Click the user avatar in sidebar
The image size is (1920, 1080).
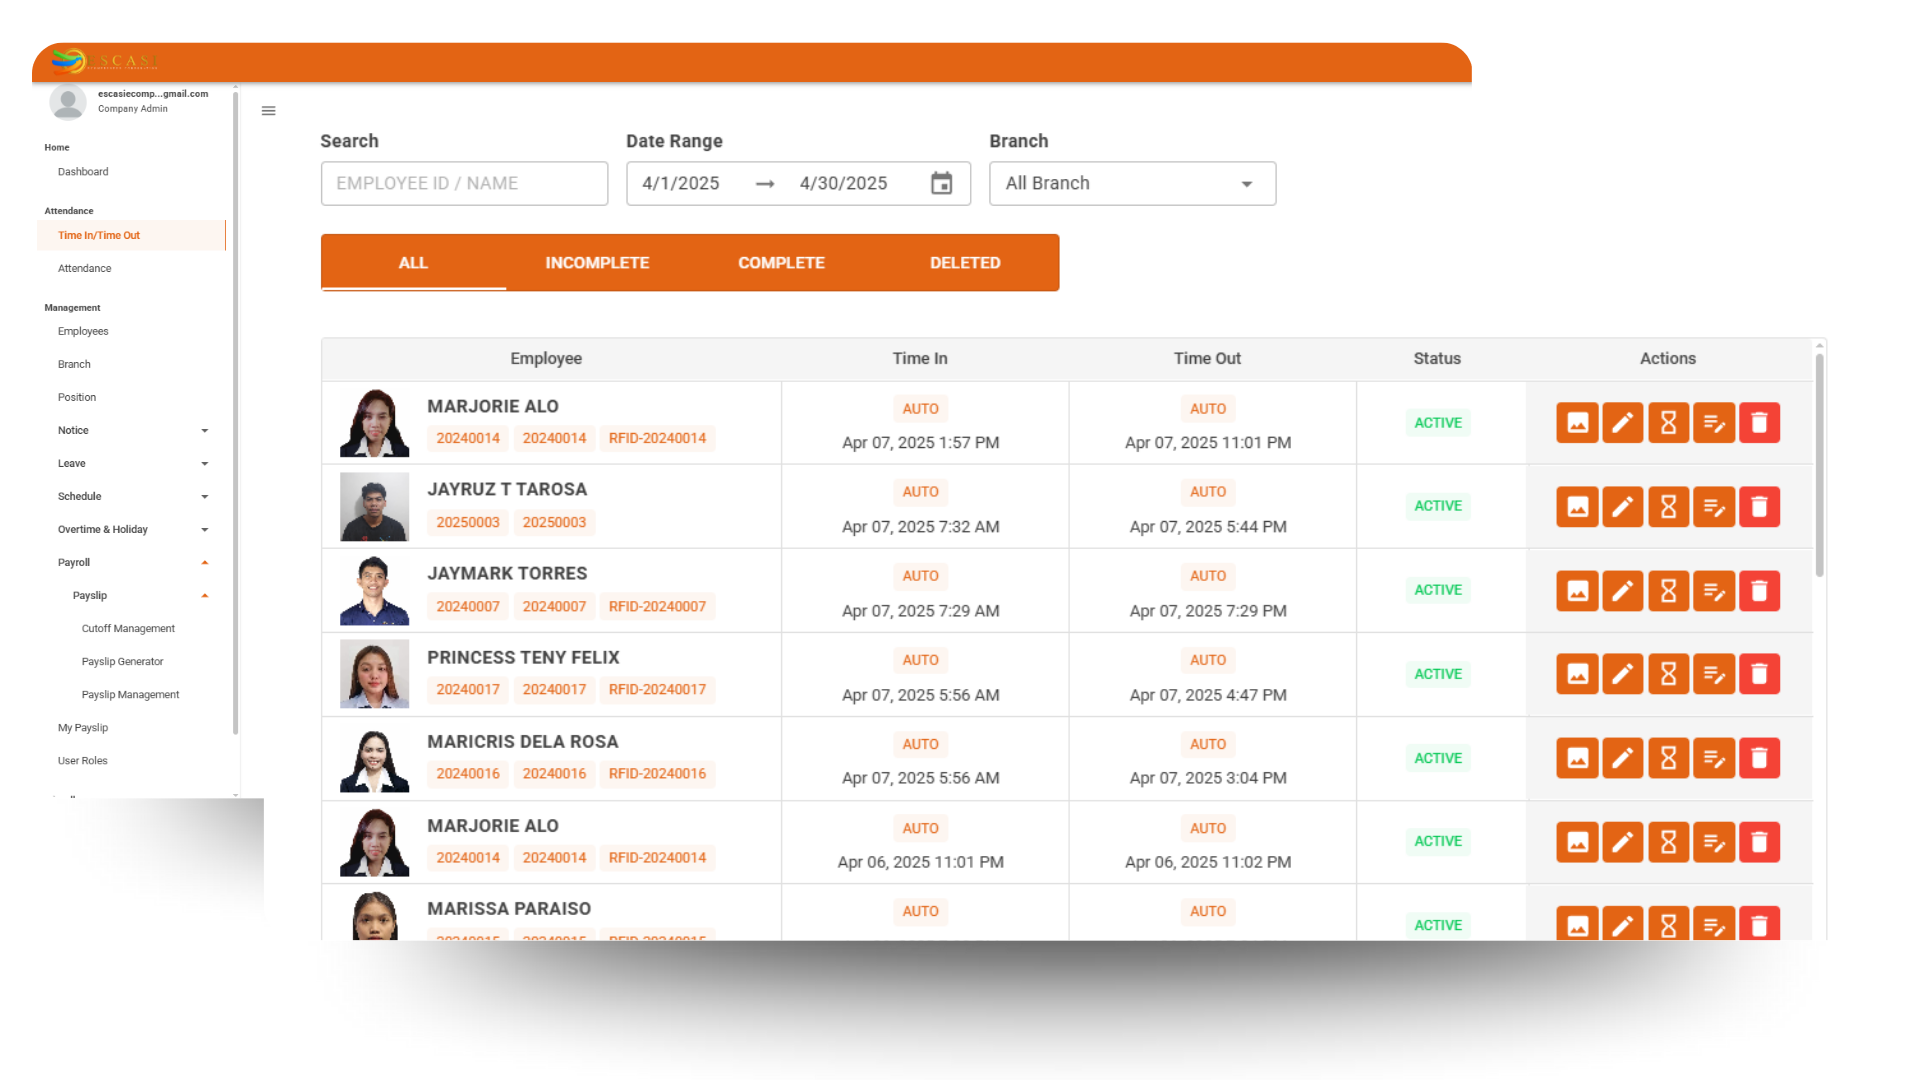tap(68, 101)
